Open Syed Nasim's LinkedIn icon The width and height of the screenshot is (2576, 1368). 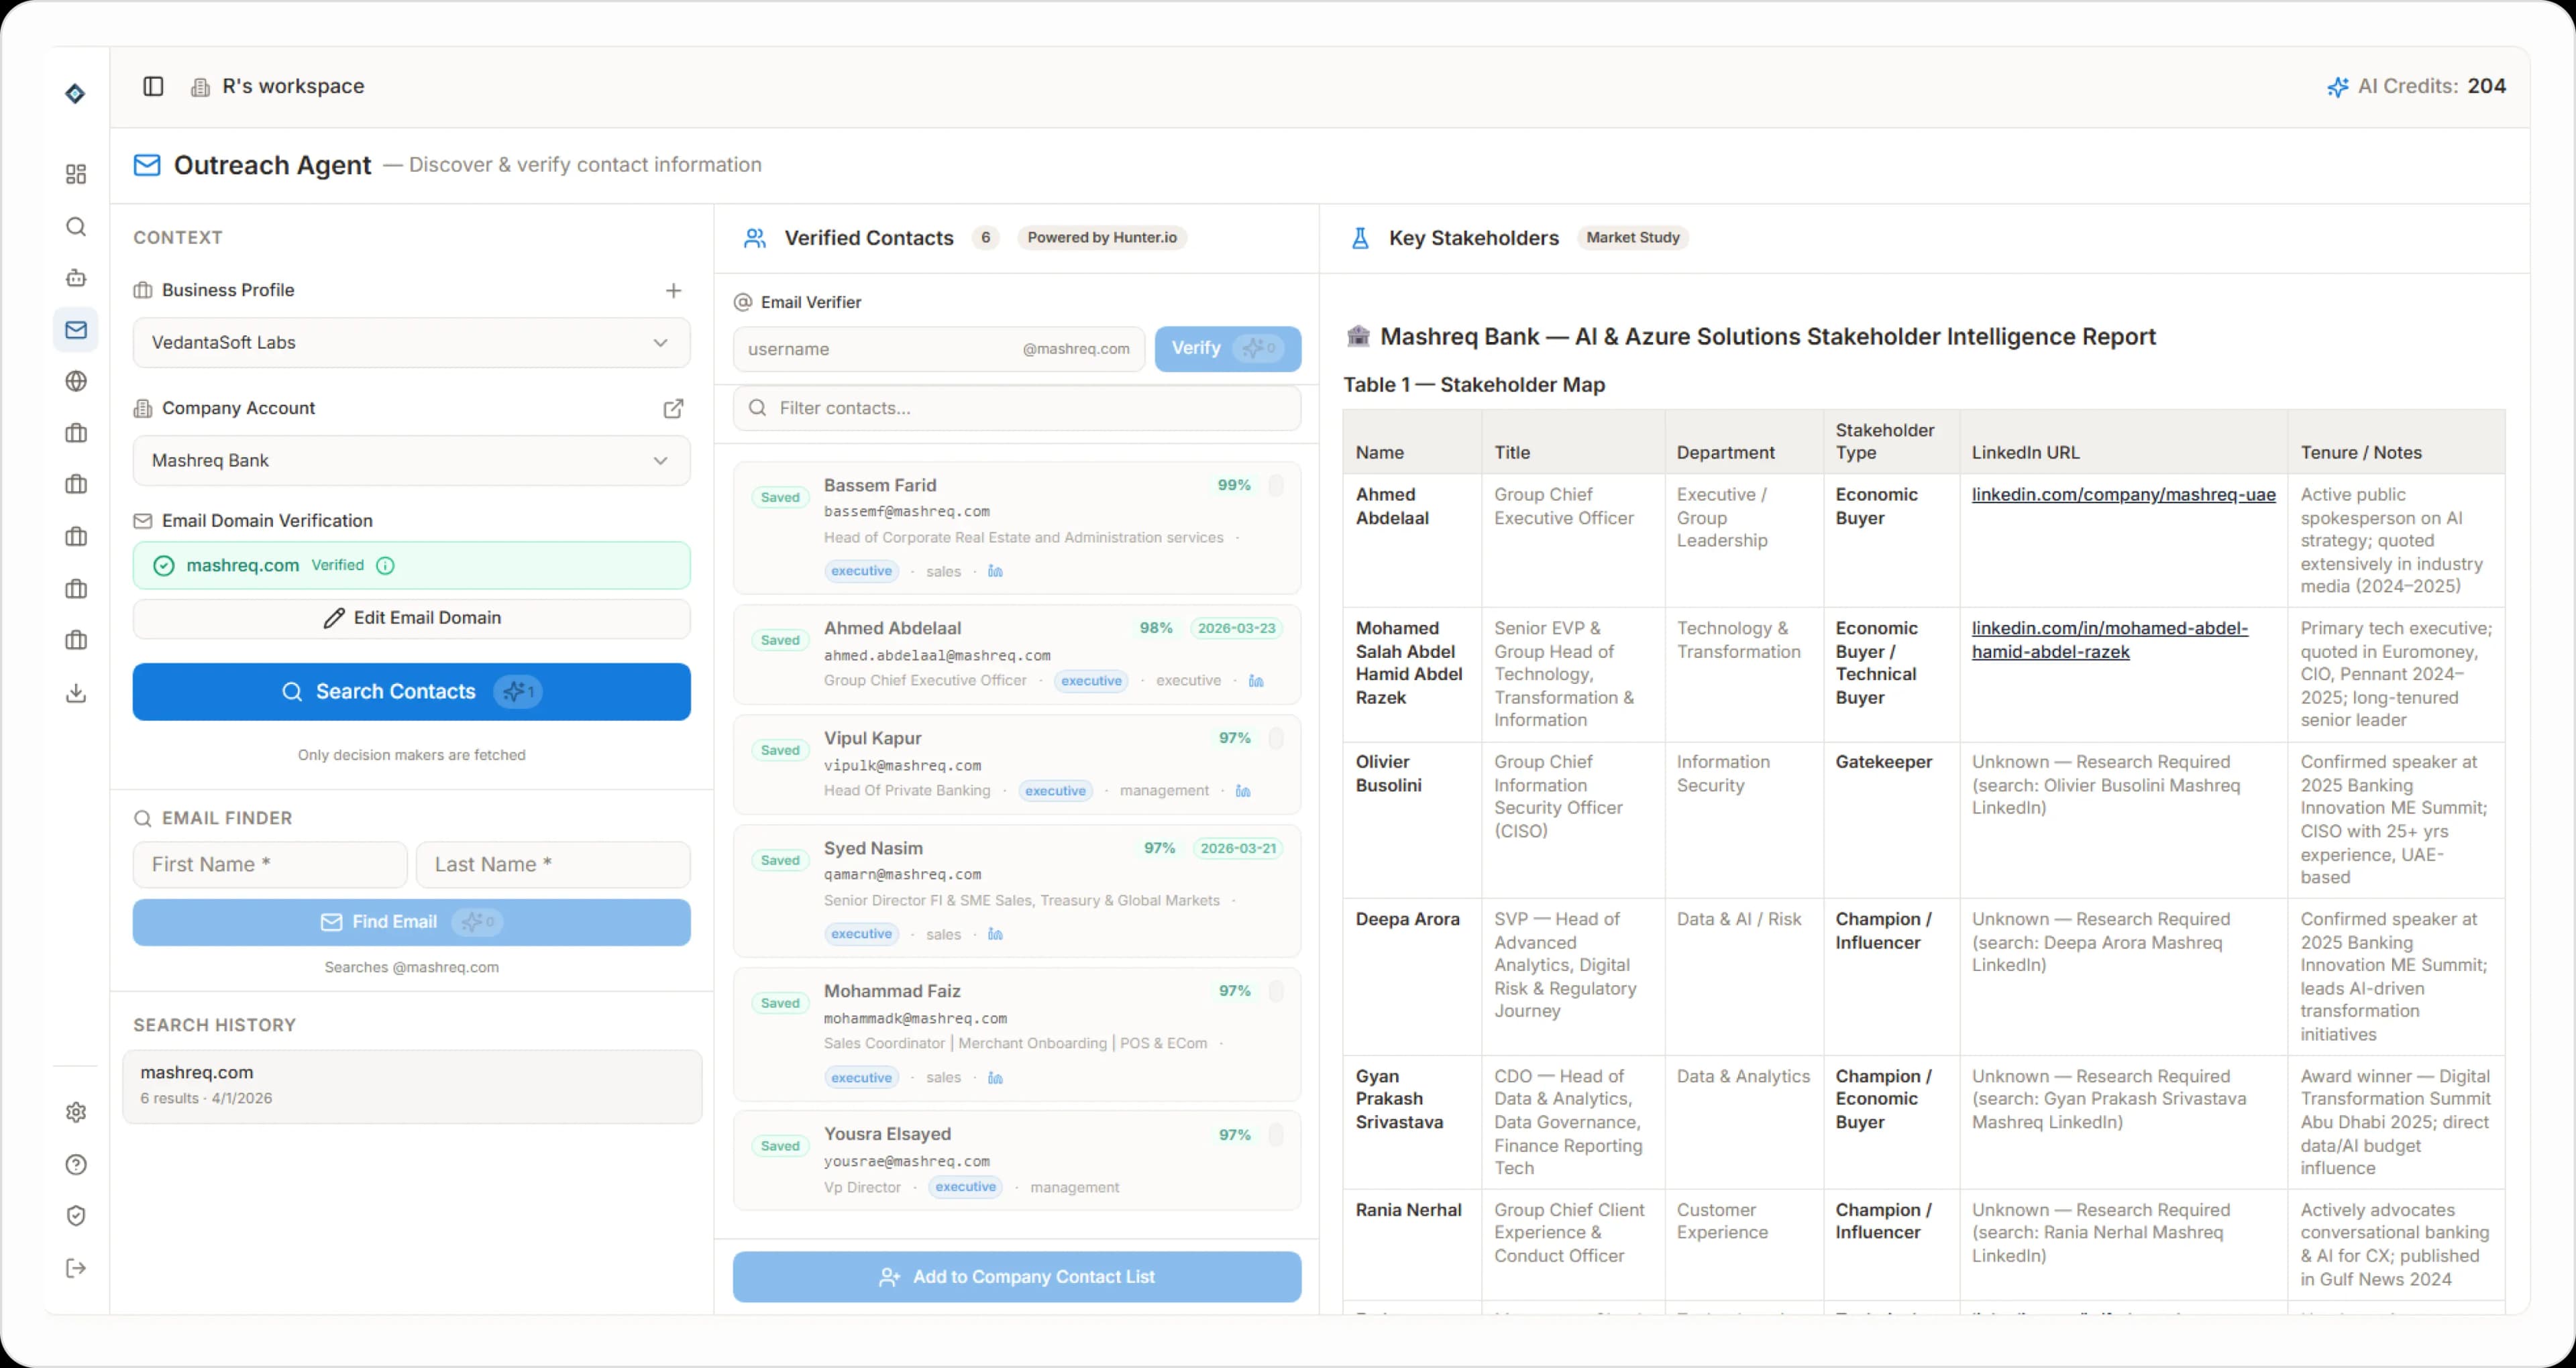pos(995,934)
